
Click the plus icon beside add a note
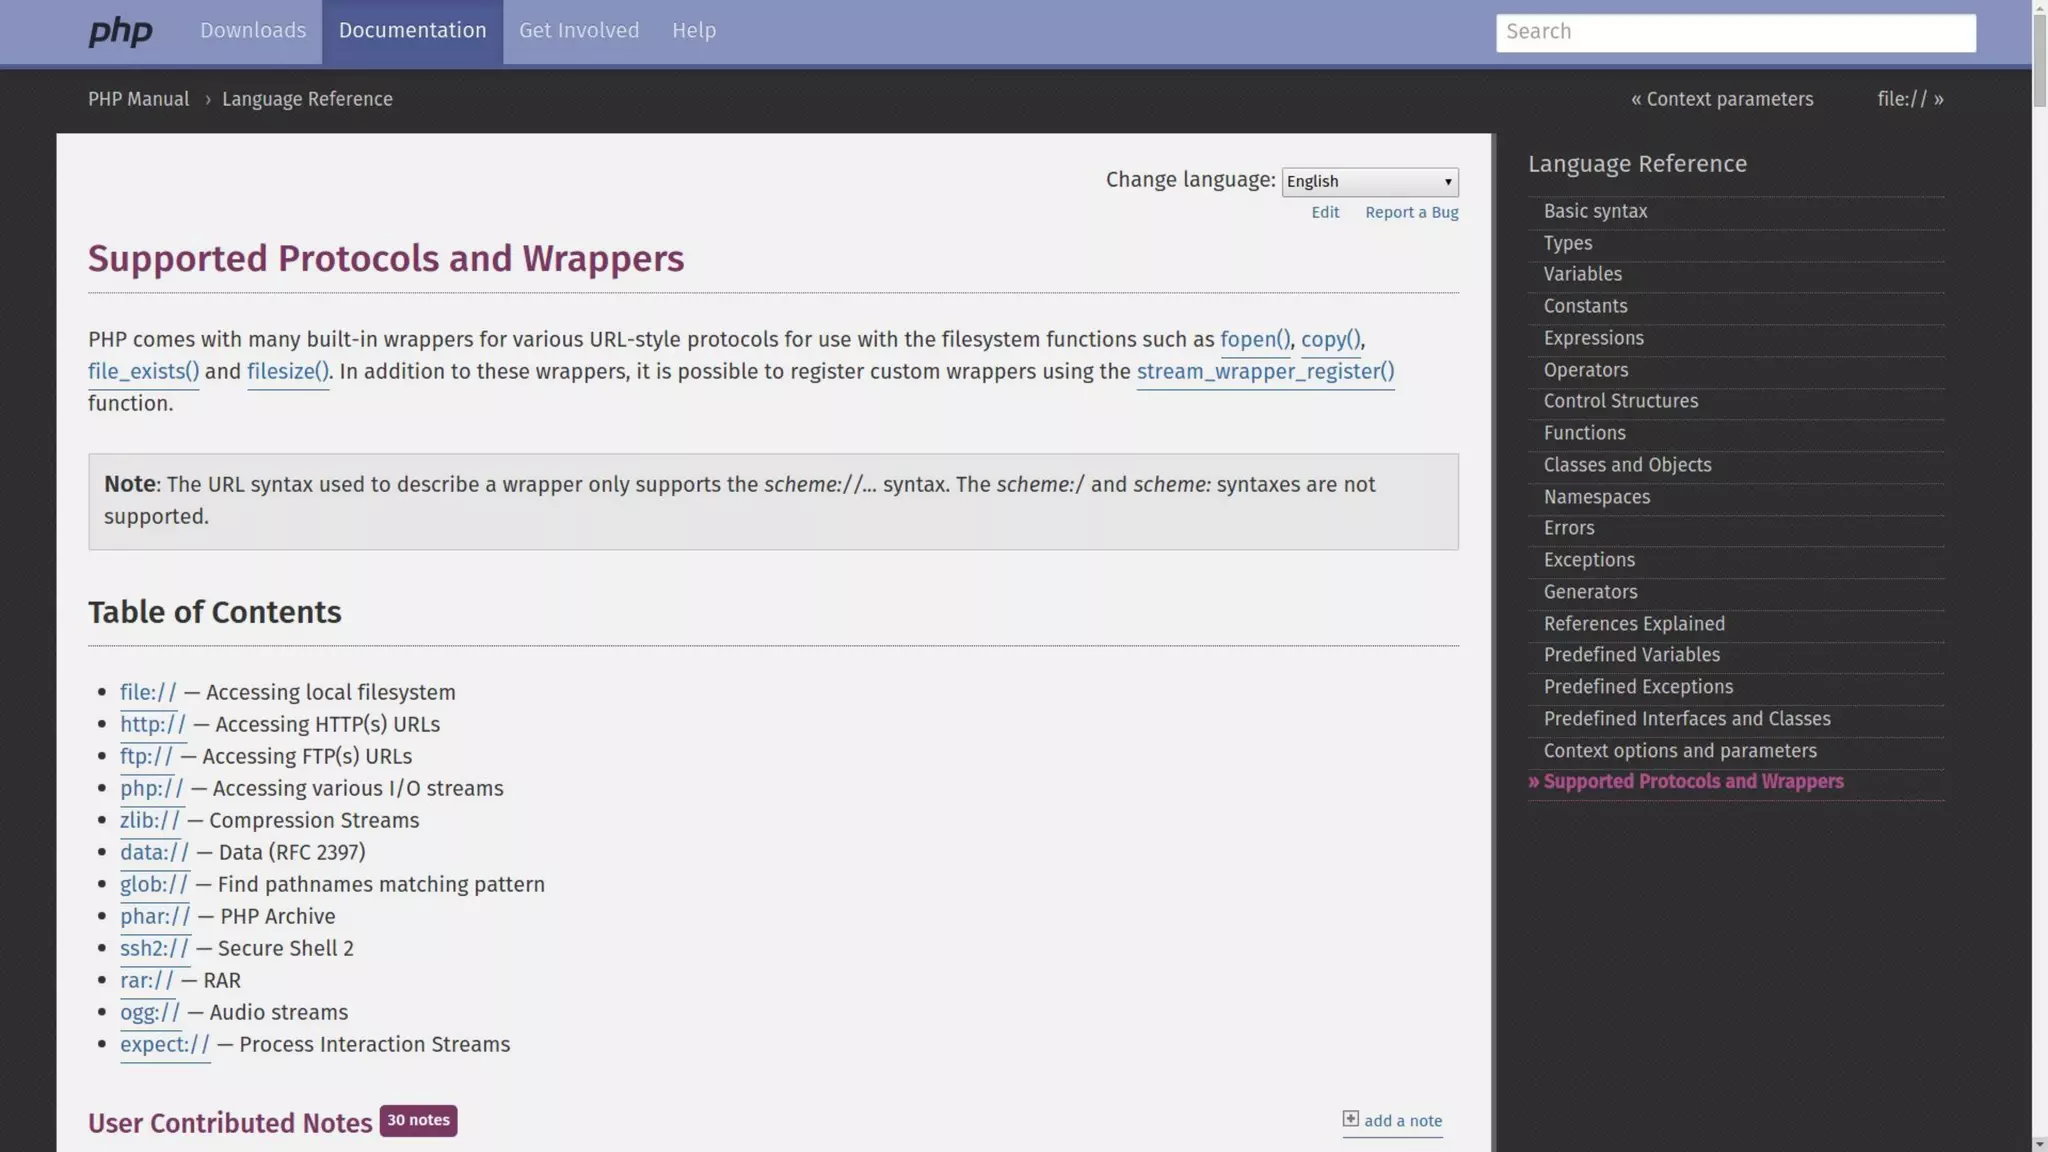[x=1350, y=1119]
